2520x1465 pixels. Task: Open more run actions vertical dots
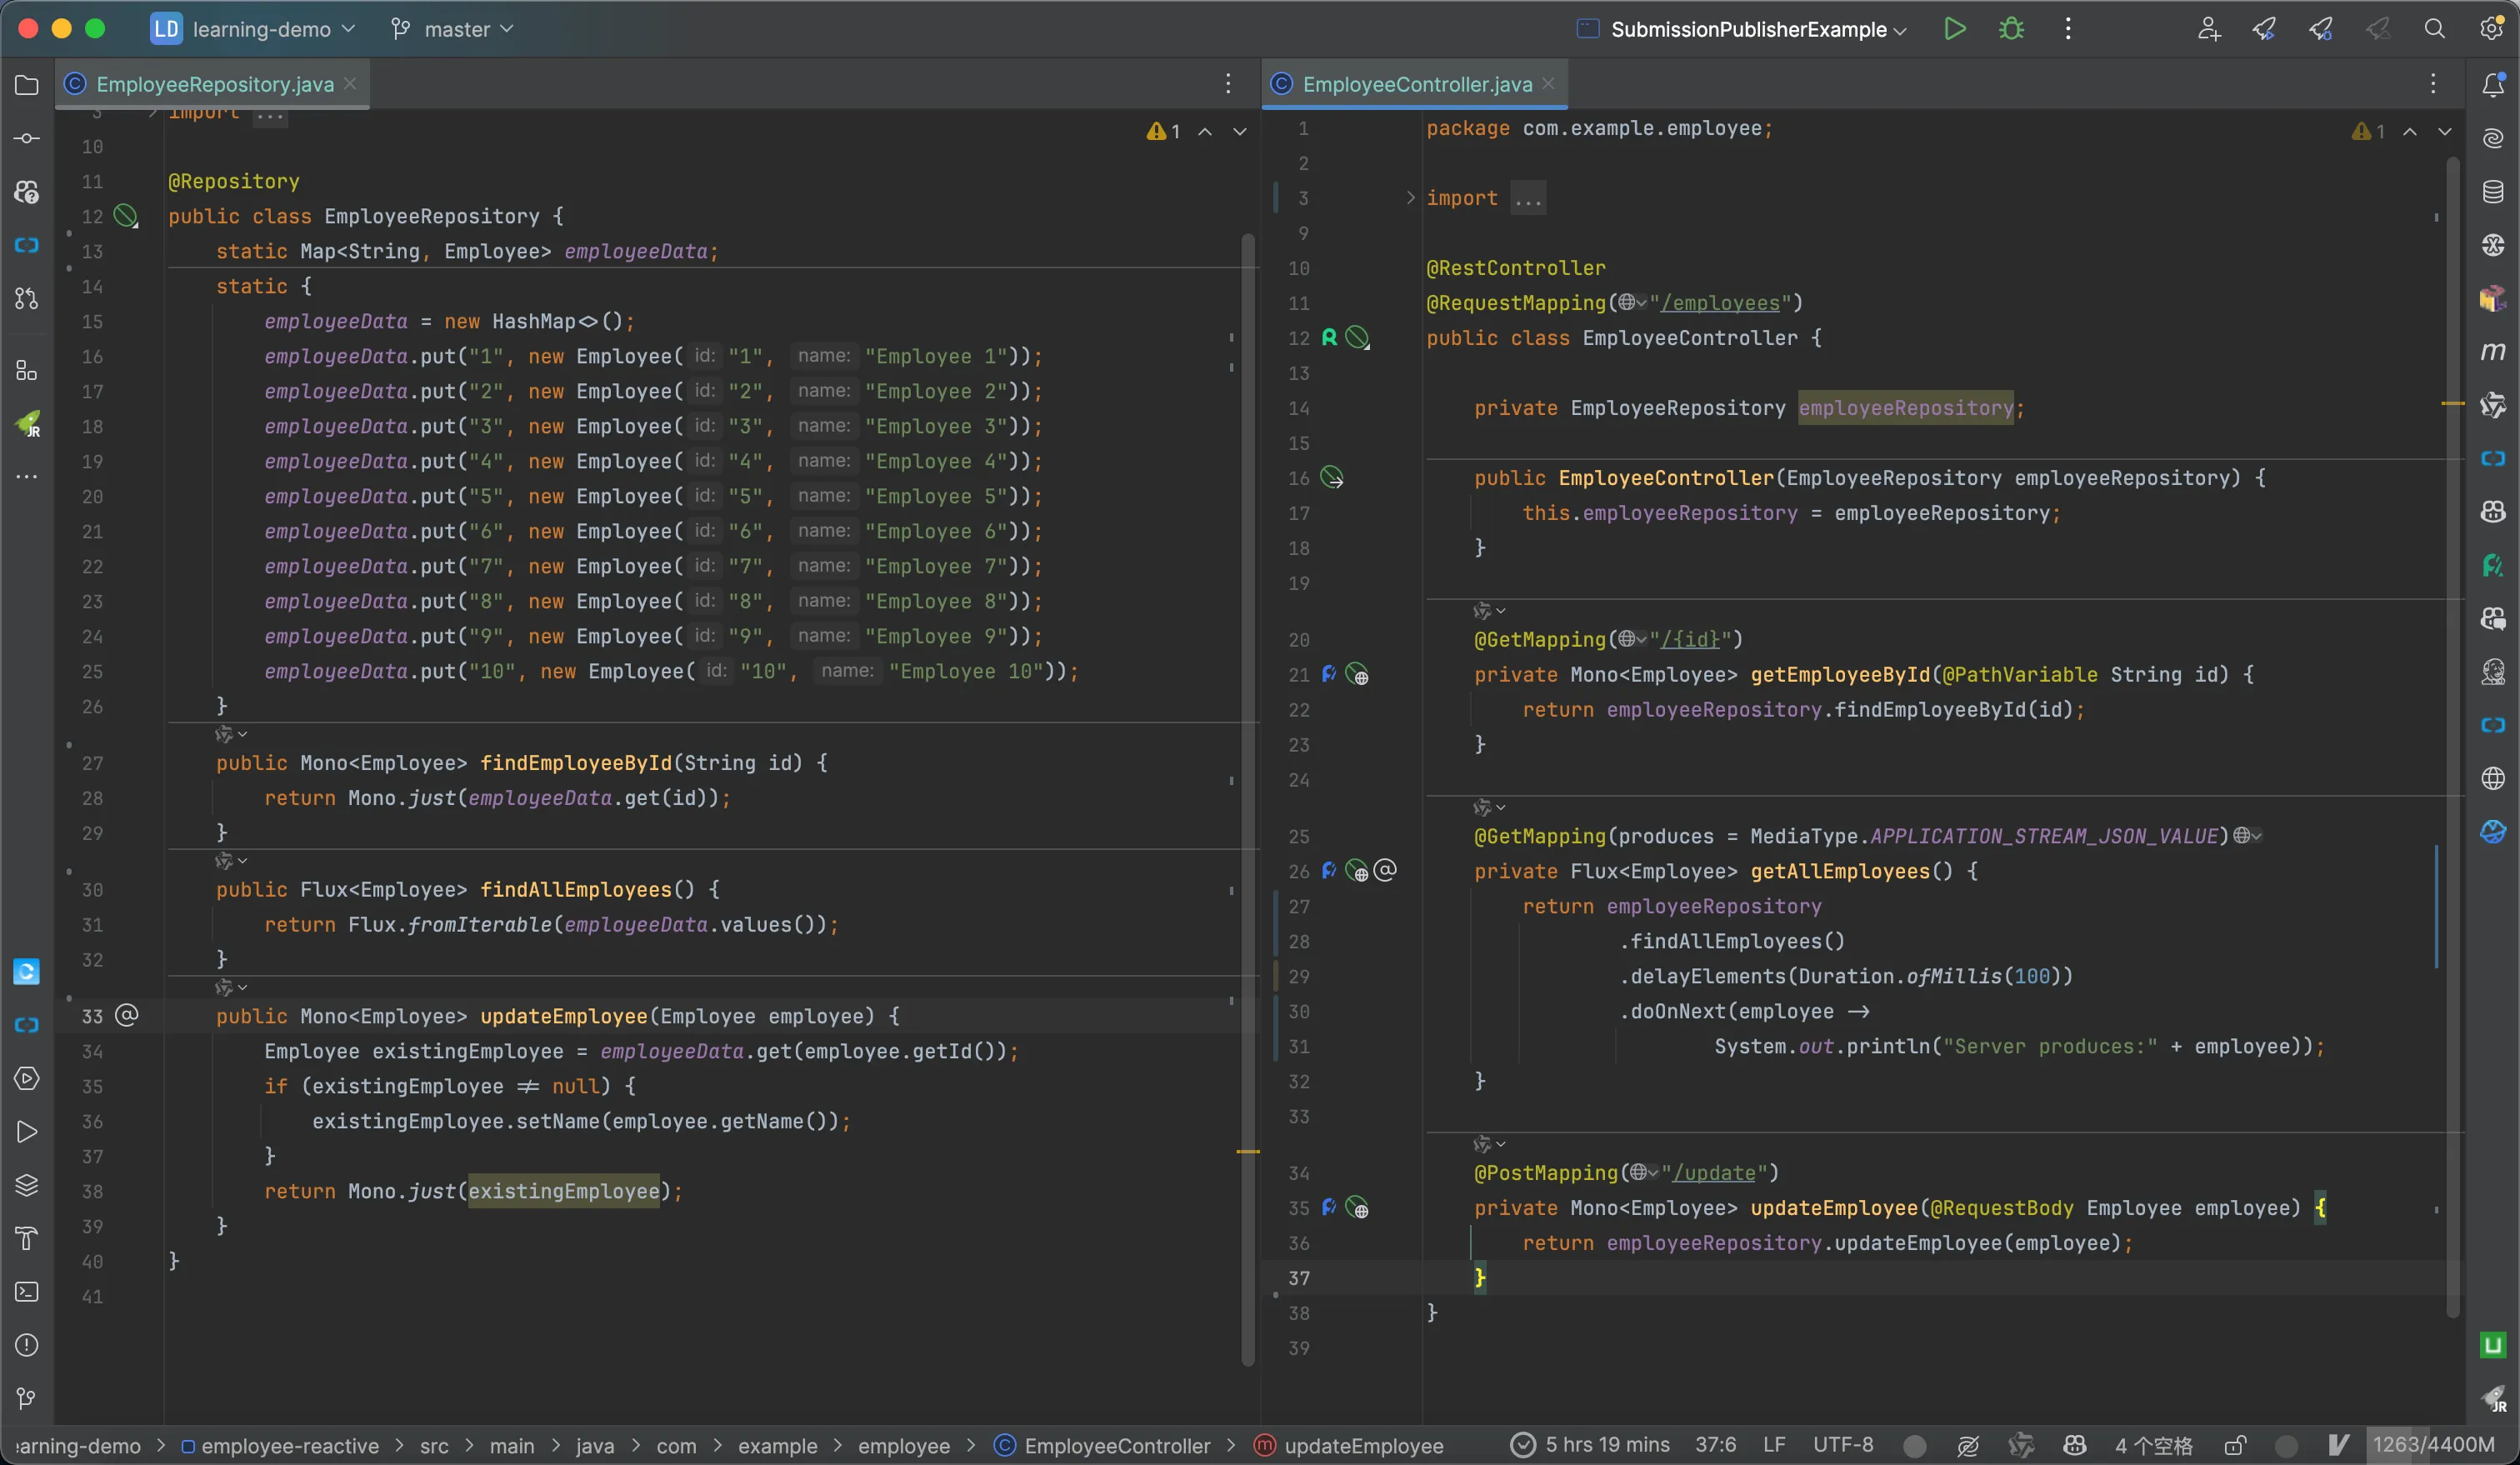coord(2068,29)
